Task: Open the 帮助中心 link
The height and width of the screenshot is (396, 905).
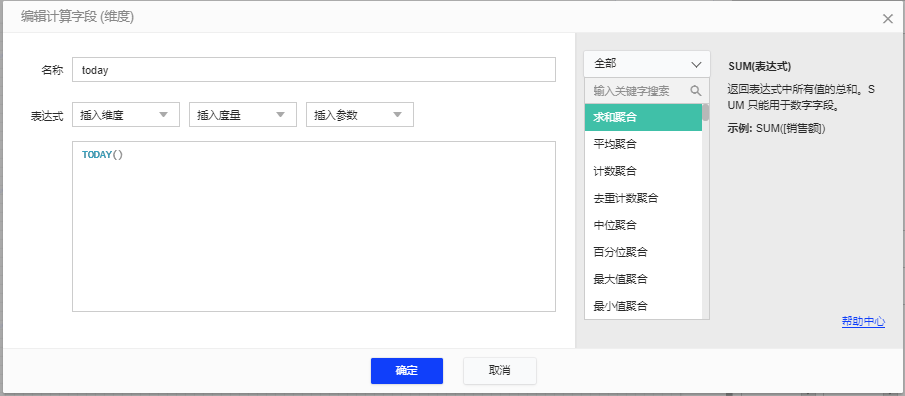Action: (863, 322)
